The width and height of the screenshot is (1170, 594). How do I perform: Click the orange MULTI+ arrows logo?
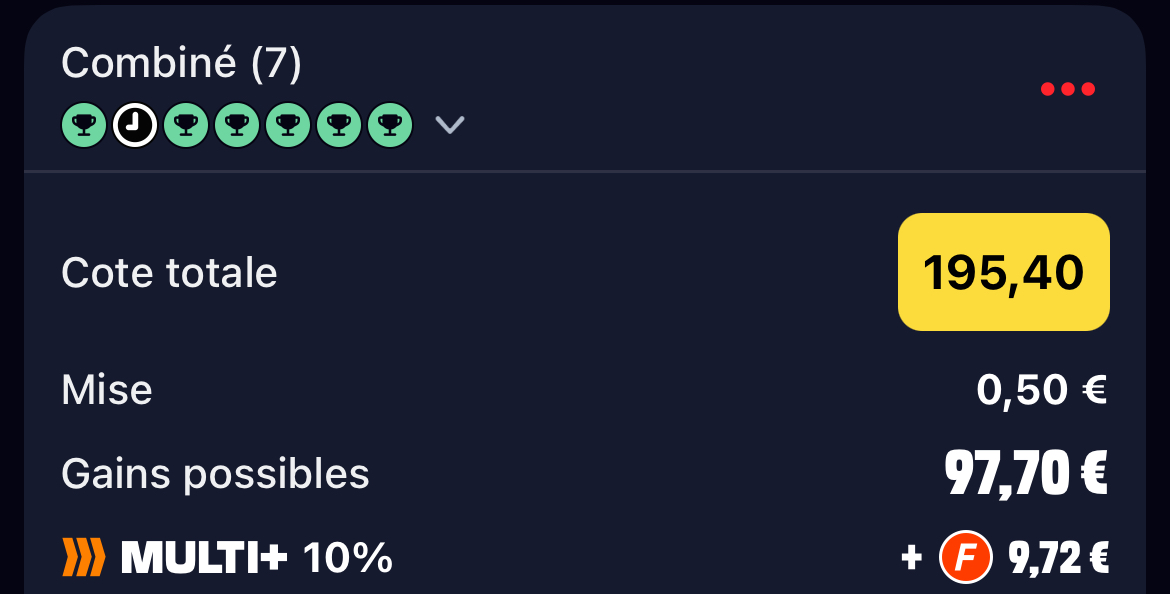click(x=84, y=557)
